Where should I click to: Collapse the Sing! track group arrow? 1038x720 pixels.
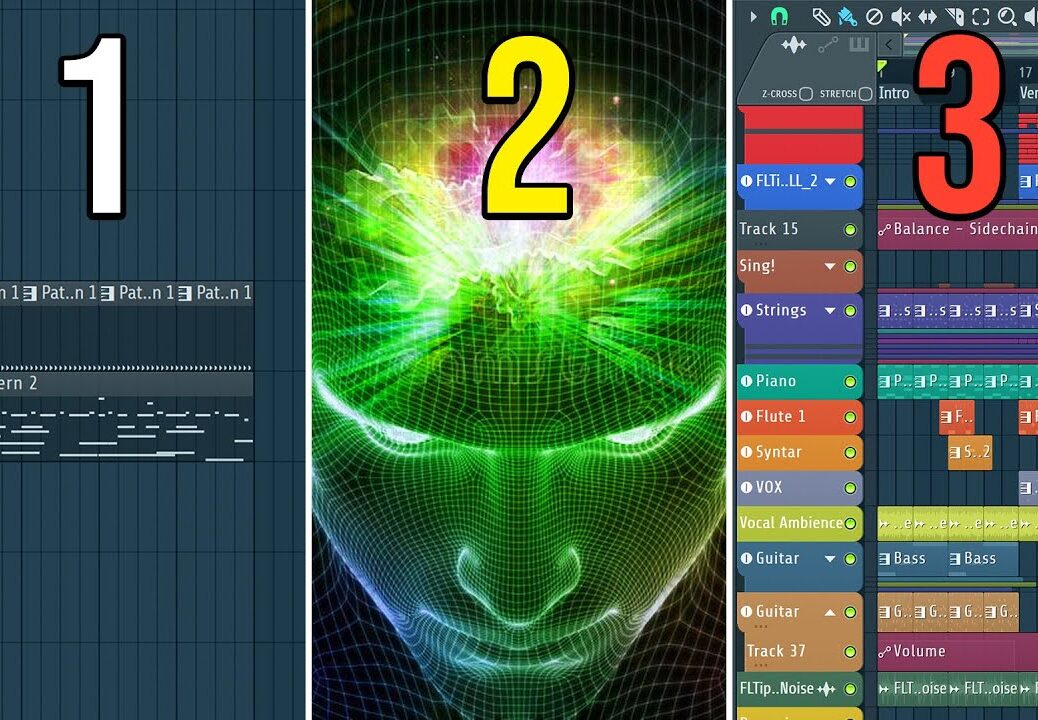[x=829, y=267]
